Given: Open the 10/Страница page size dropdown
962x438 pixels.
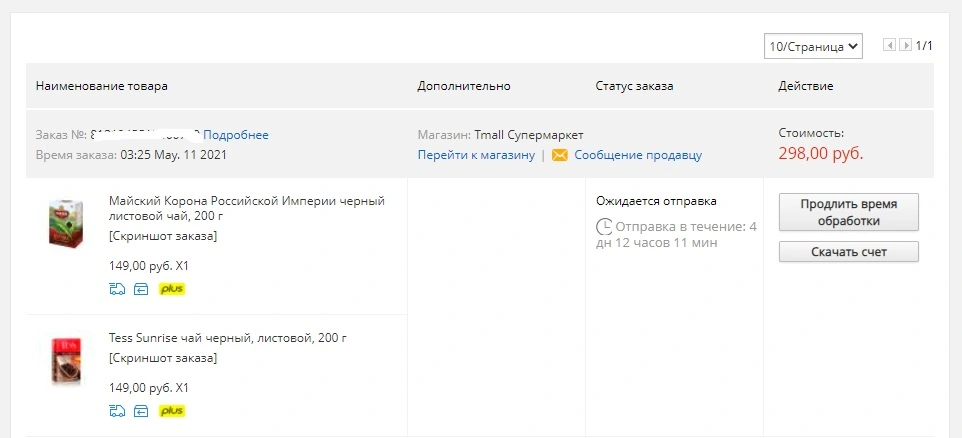Looking at the screenshot, I should tap(813, 46).
